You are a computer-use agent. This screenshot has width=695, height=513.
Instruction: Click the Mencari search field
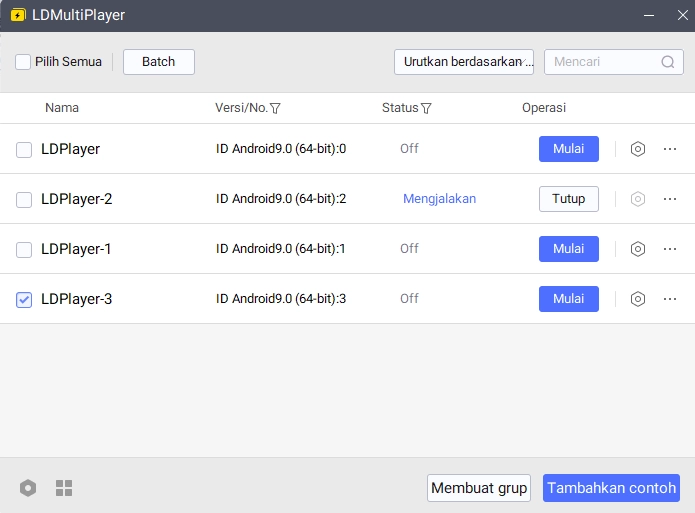600,62
